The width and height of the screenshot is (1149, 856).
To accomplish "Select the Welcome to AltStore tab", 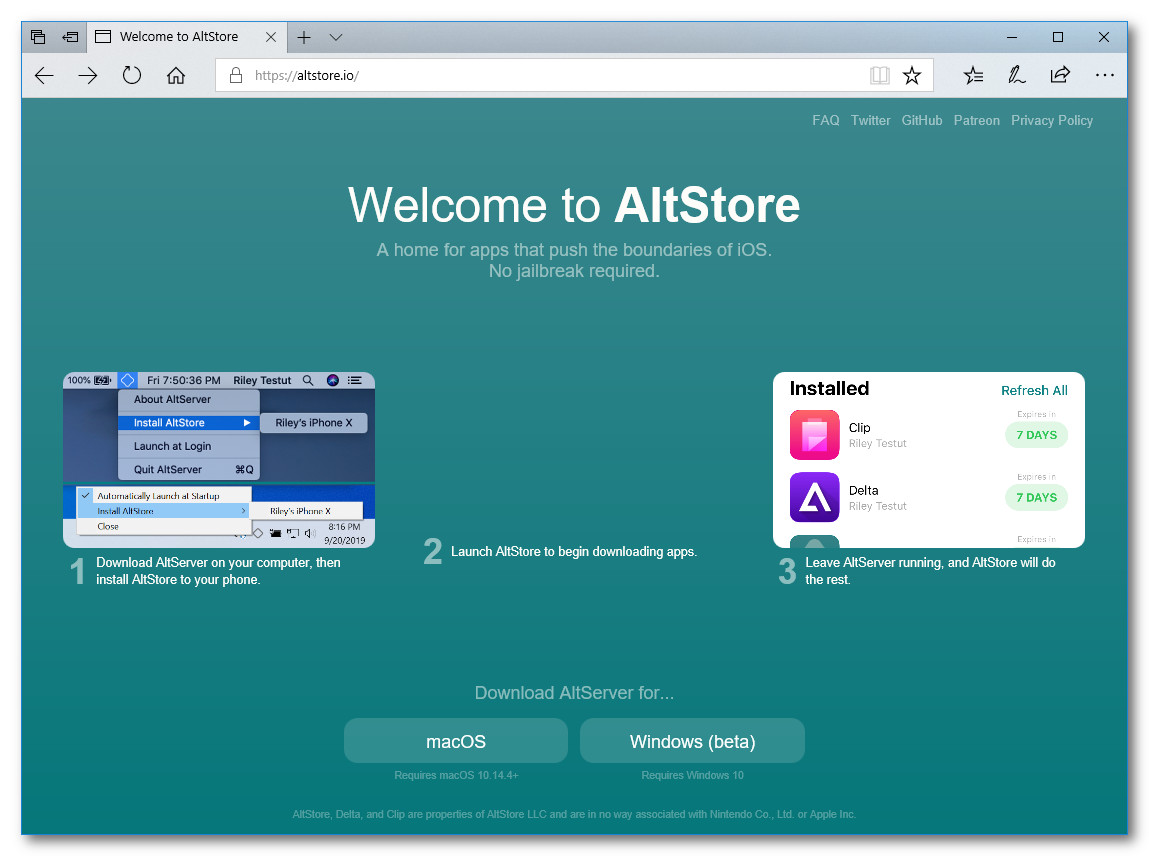I will coord(178,37).
